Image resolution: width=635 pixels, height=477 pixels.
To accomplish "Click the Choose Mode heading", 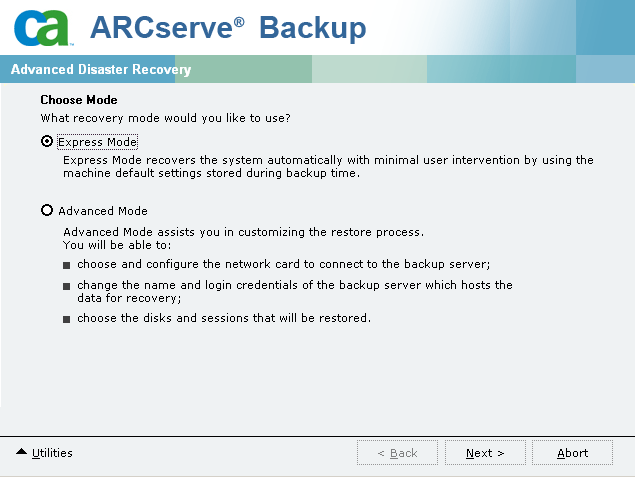I will tap(79, 100).
